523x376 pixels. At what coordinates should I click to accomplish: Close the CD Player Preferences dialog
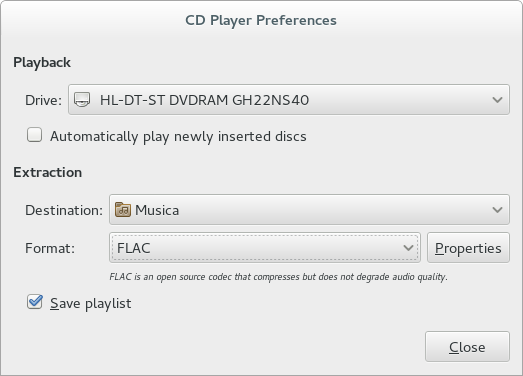pyautogui.click(x=467, y=346)
